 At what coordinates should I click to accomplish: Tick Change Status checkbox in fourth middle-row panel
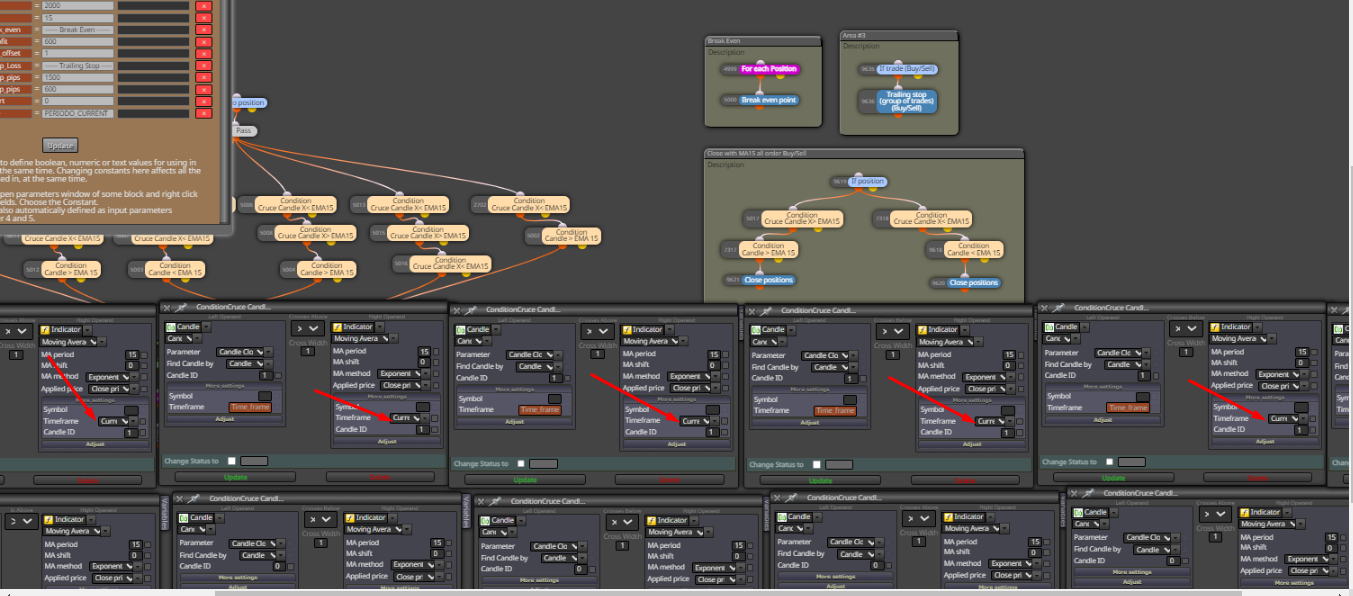[1111, 461]
